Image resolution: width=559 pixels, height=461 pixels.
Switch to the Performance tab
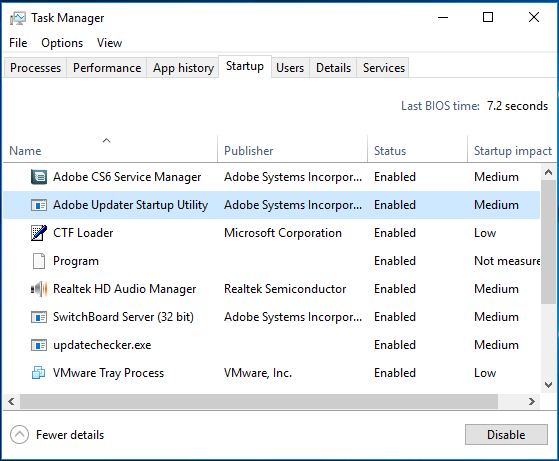[x=107, y=68]
